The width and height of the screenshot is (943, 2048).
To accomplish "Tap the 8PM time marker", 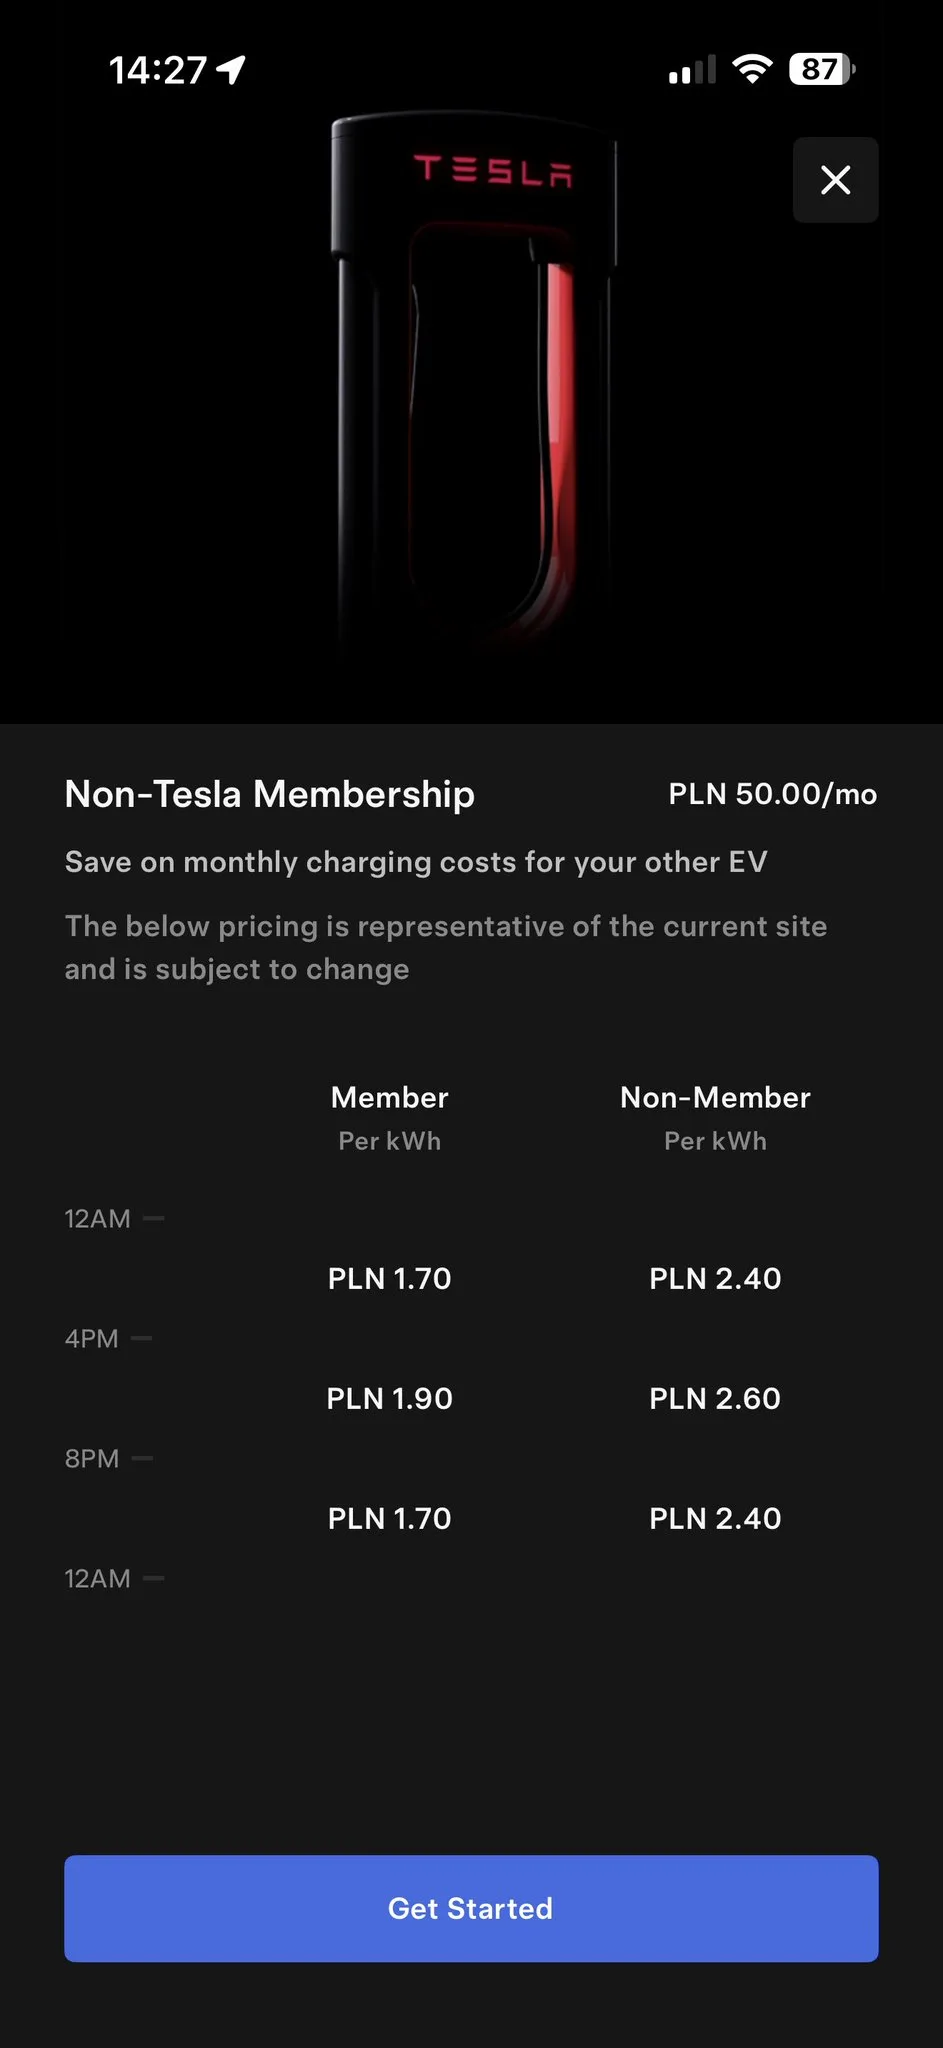I will (x=92, y=1458).
